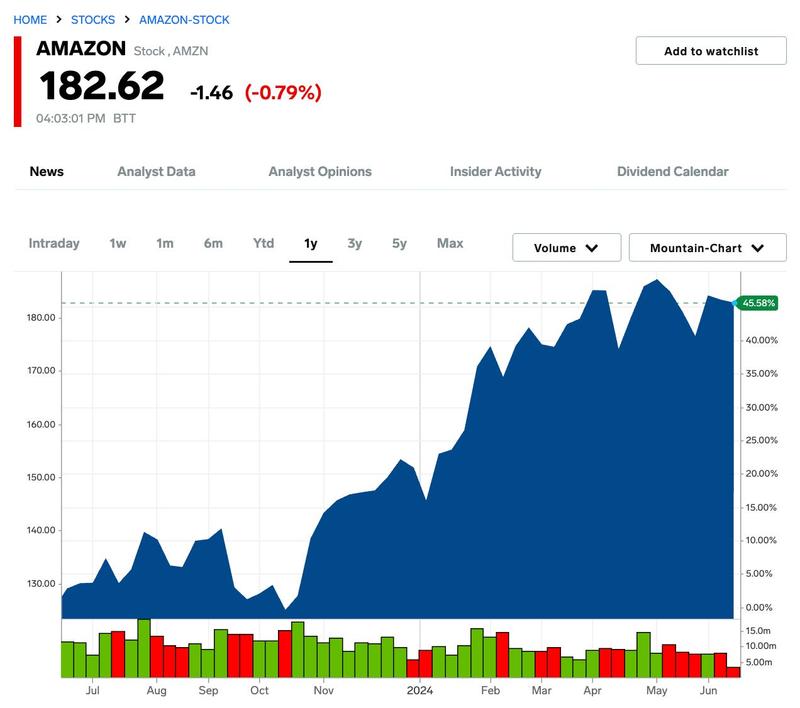800x708 pixels.
Task: Select 3y chart range
Action: (355, 243)
